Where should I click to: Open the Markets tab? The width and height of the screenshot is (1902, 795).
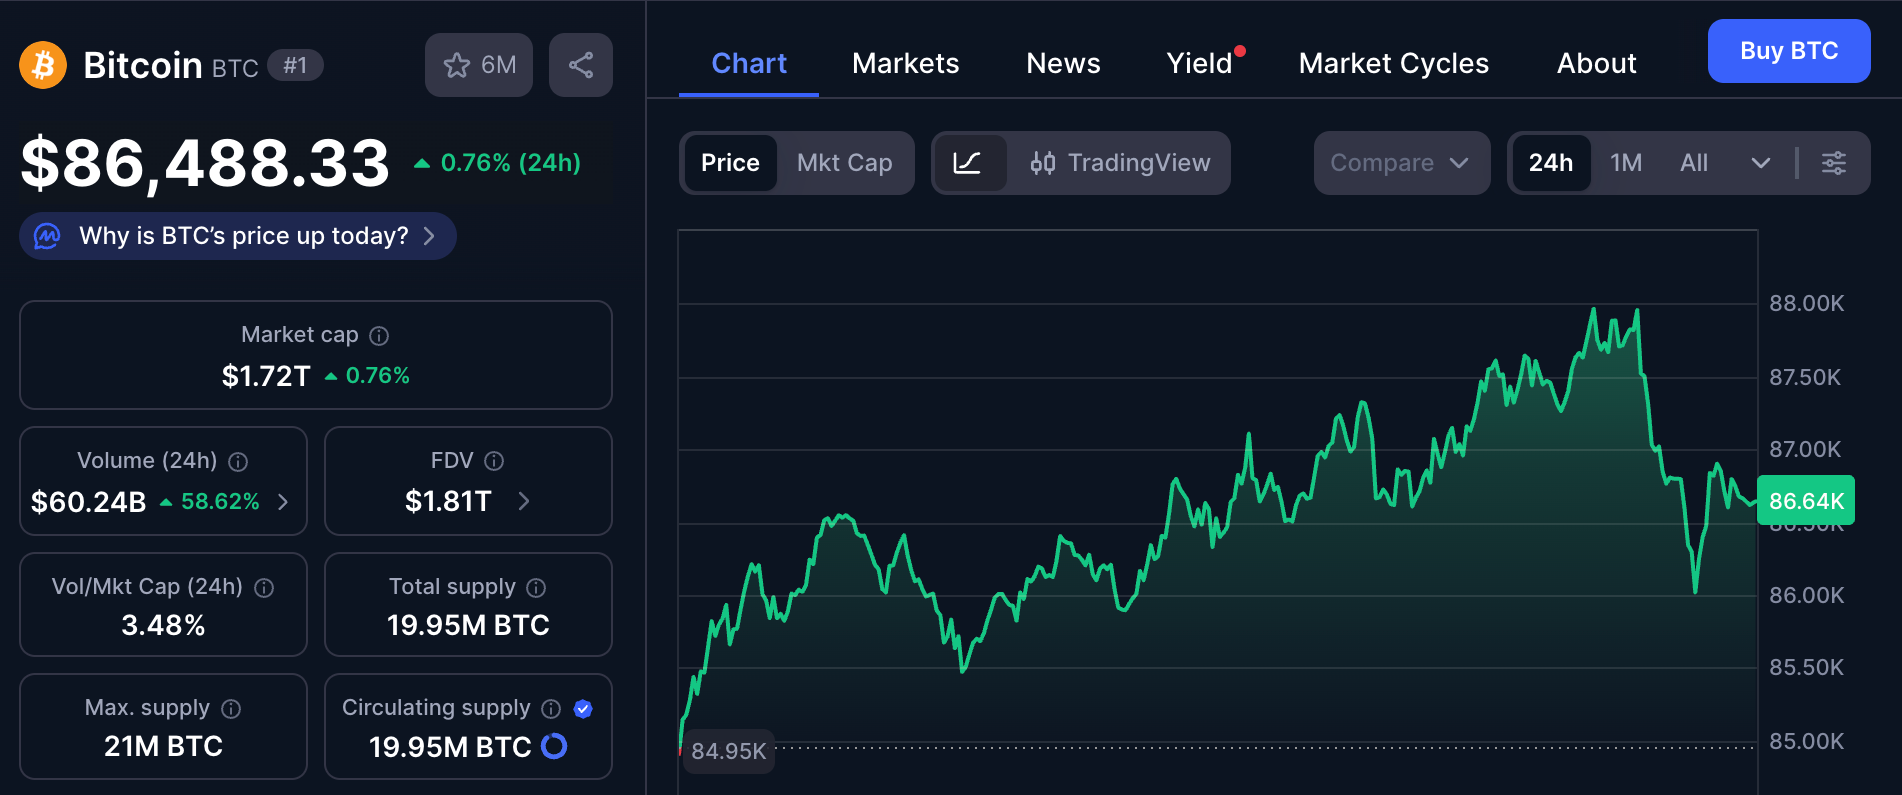[x=905, y=64]
